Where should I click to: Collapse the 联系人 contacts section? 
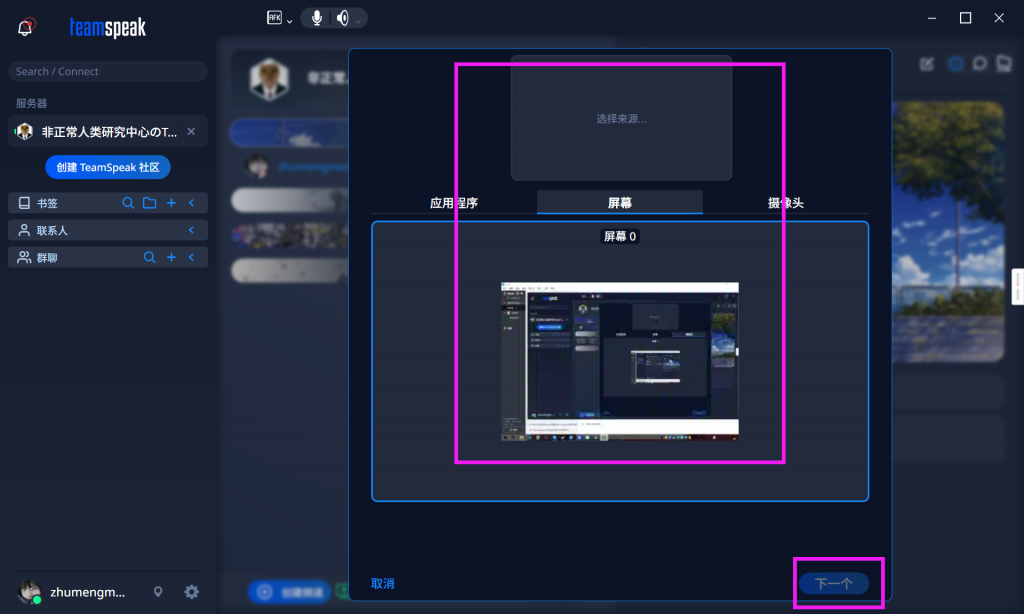(191, 230)
